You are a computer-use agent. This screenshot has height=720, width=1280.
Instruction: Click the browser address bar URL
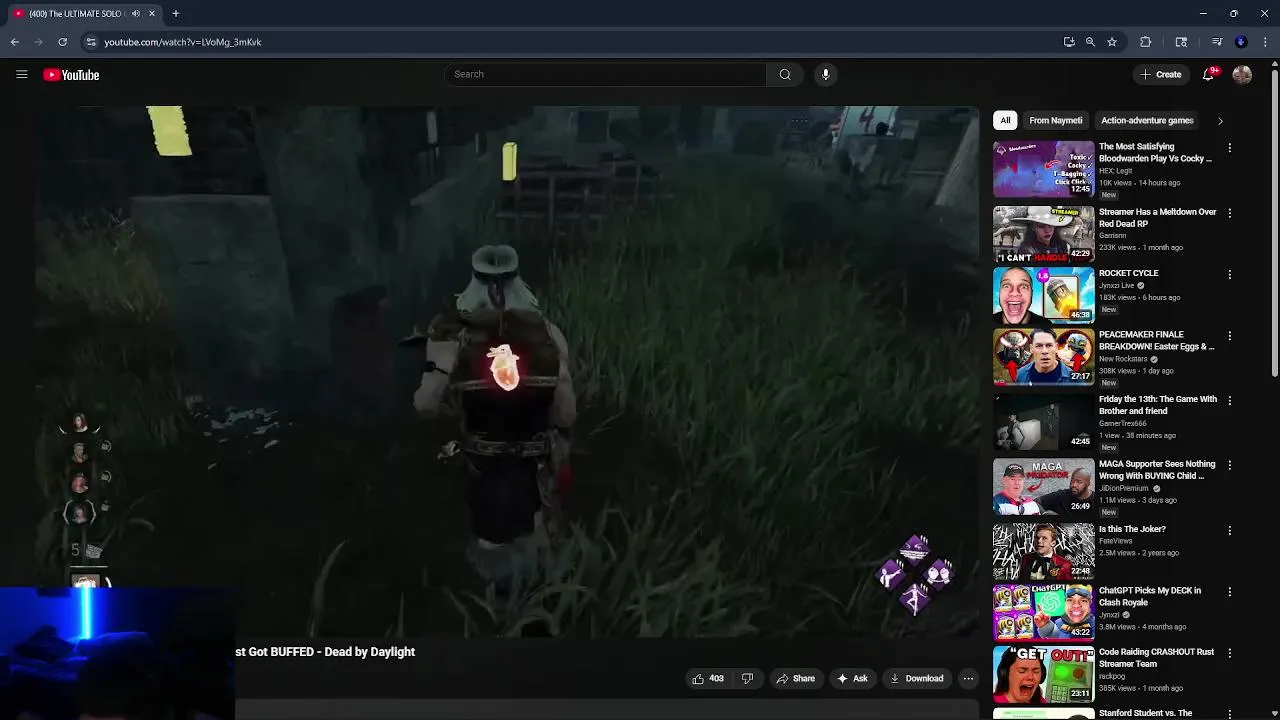tap(183, 42)
